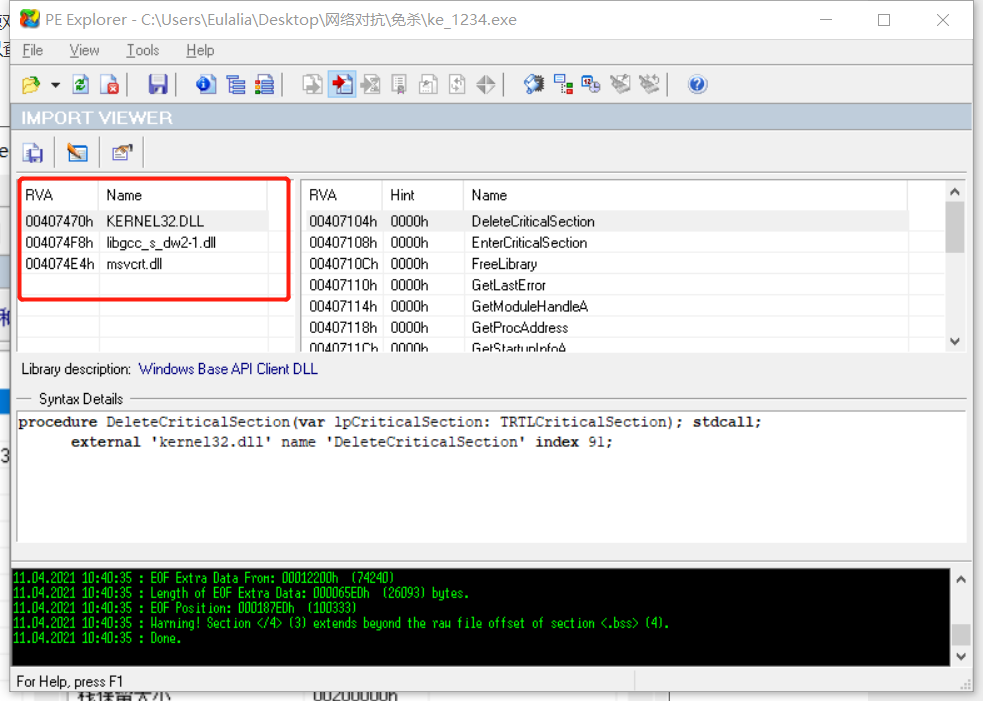The image size is (983, 701).
Task: Select the FreeLibrary function row
Action: tap(606, 264)
